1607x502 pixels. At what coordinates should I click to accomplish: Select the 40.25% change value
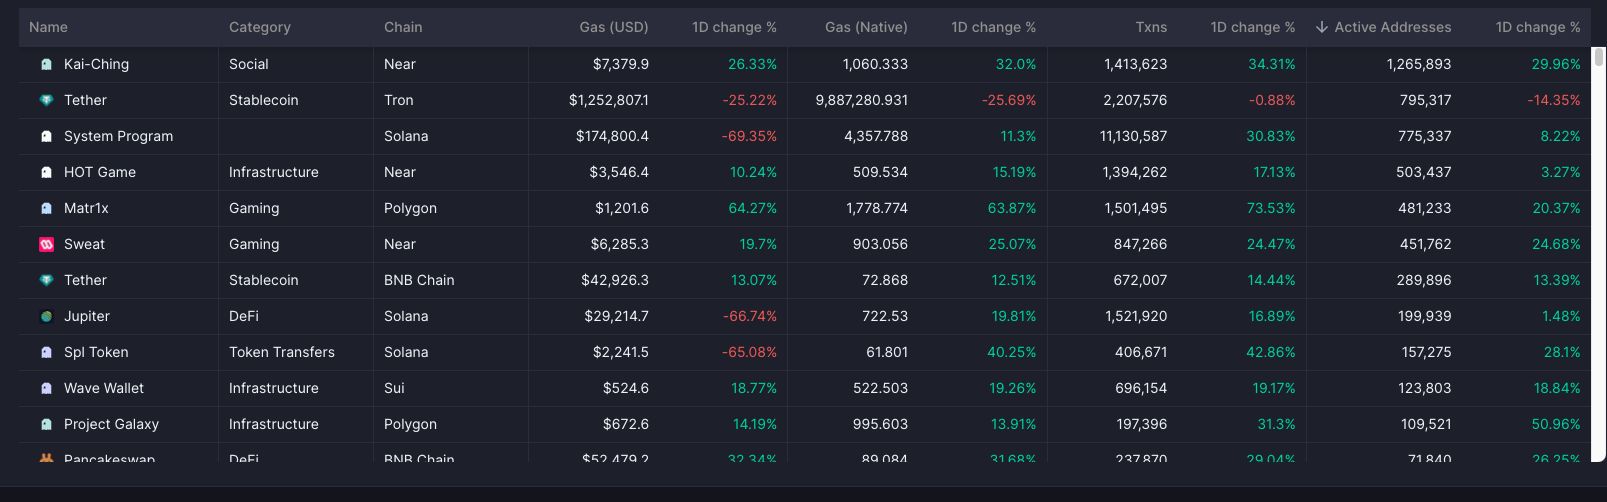[1011, 352]
